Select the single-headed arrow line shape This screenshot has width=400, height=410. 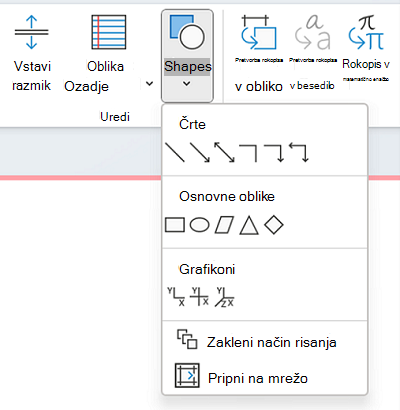pyautogui.click(x=200, y=153)
